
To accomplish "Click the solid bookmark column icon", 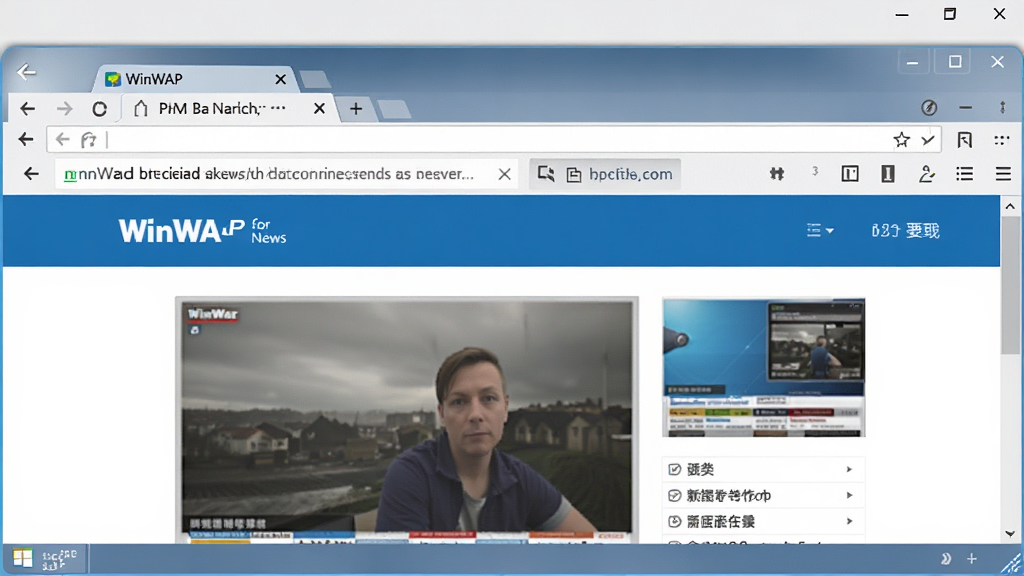I will click(888, 174).
